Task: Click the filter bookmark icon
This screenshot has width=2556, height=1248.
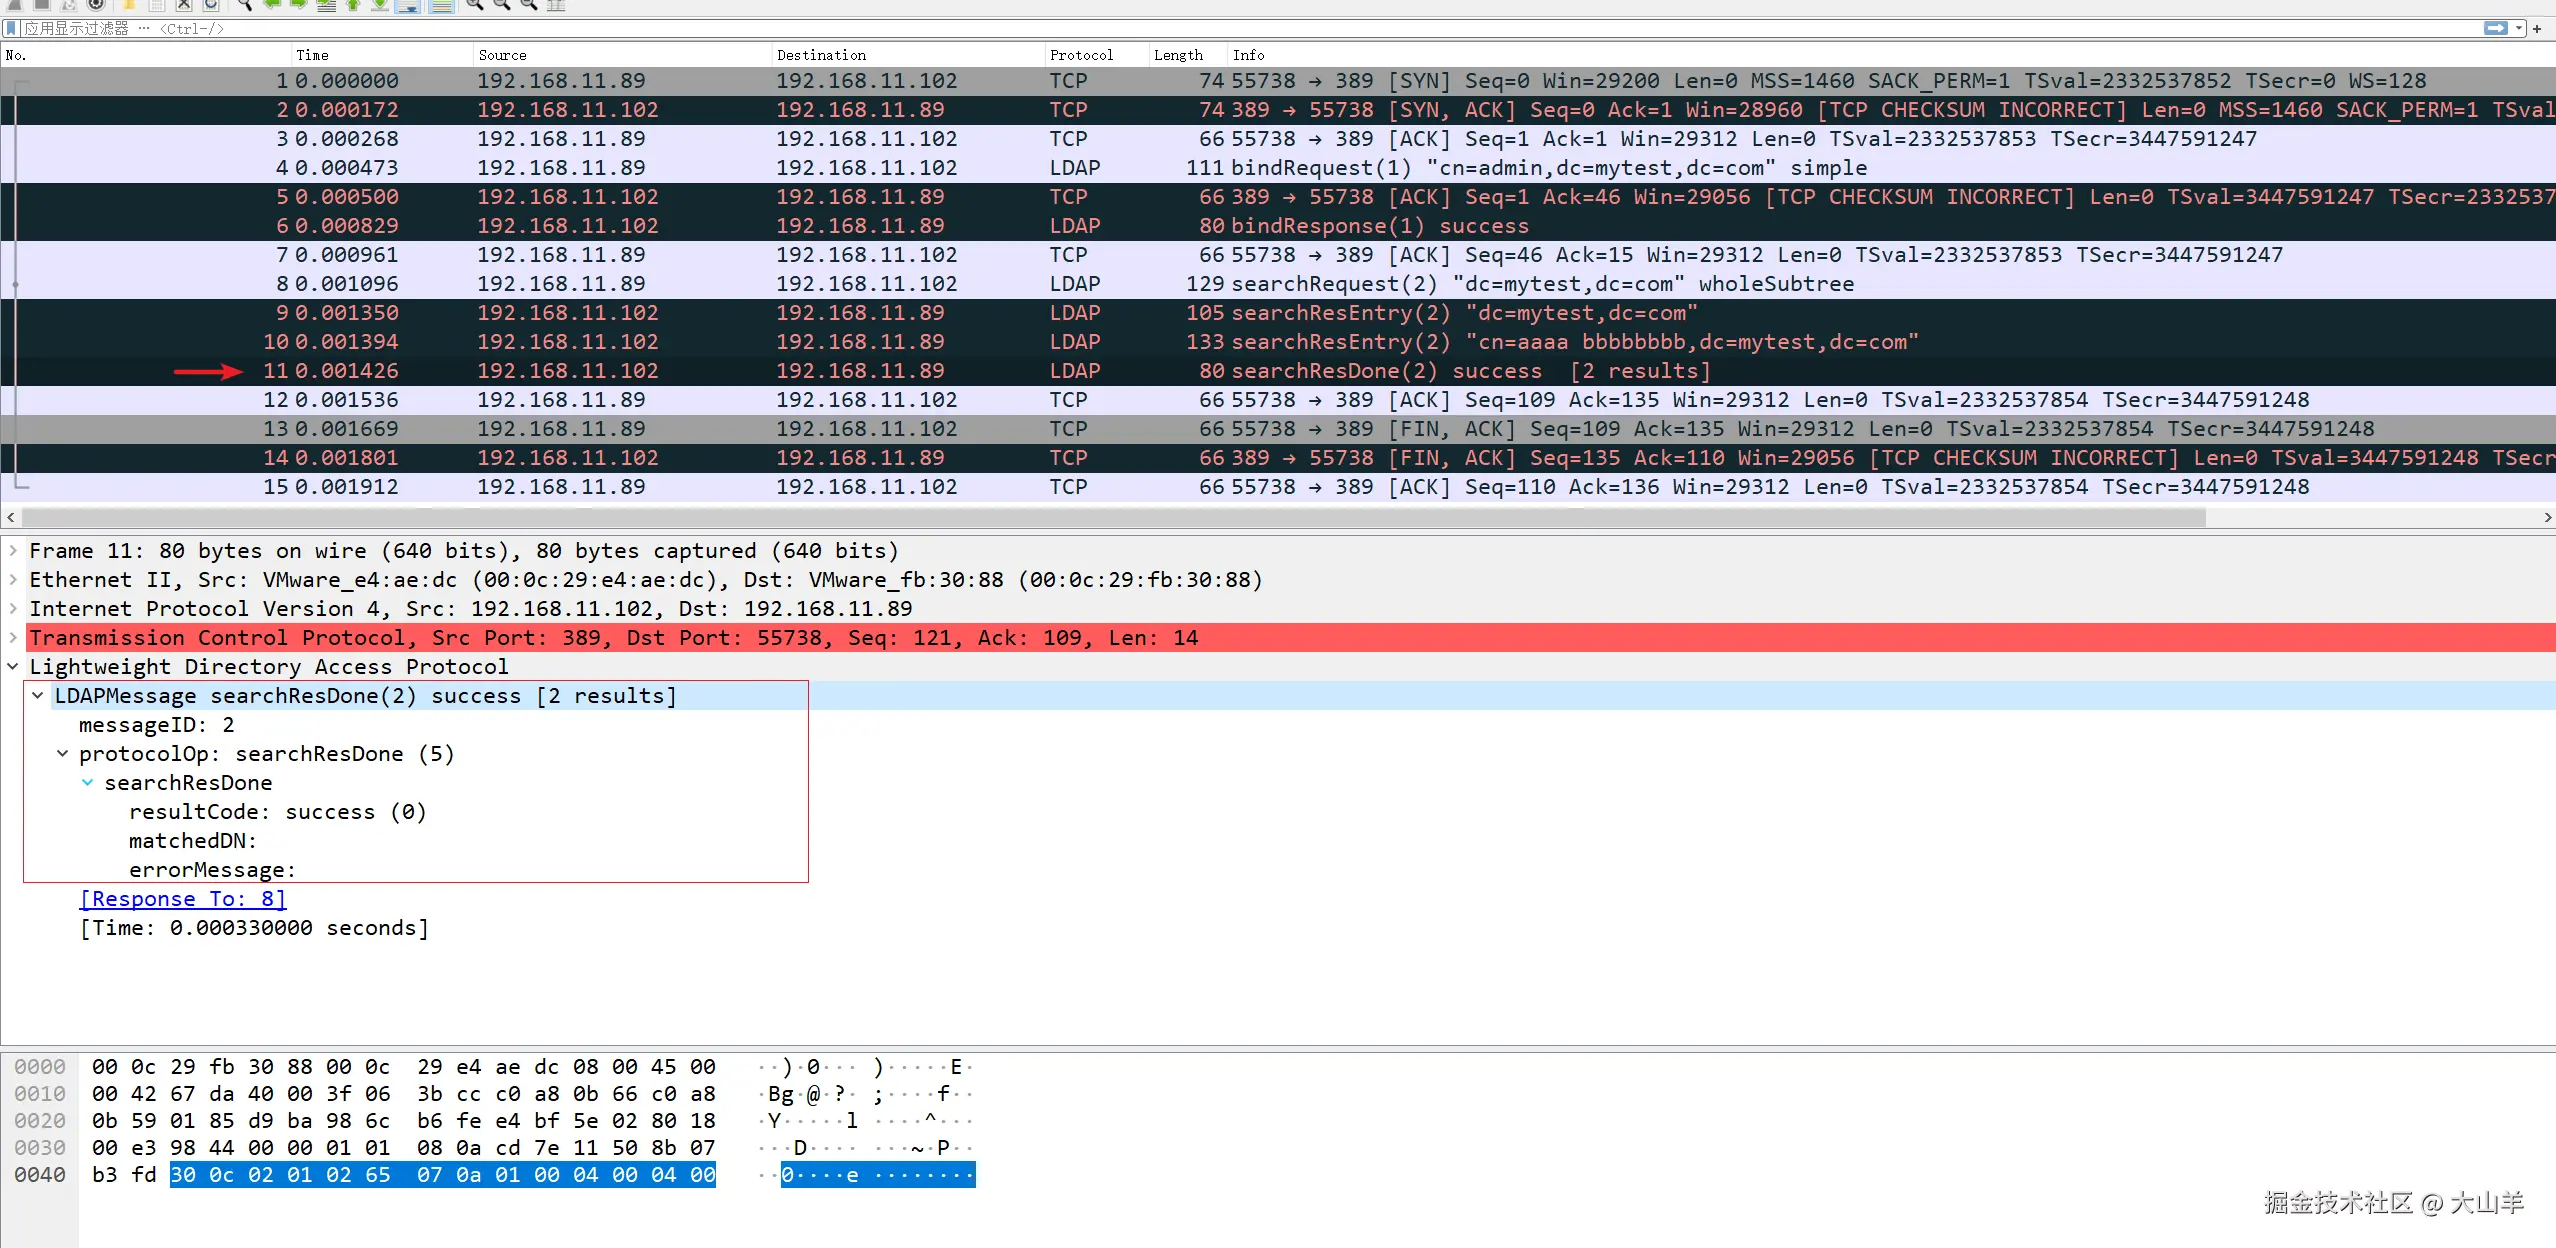Action: 11,29
